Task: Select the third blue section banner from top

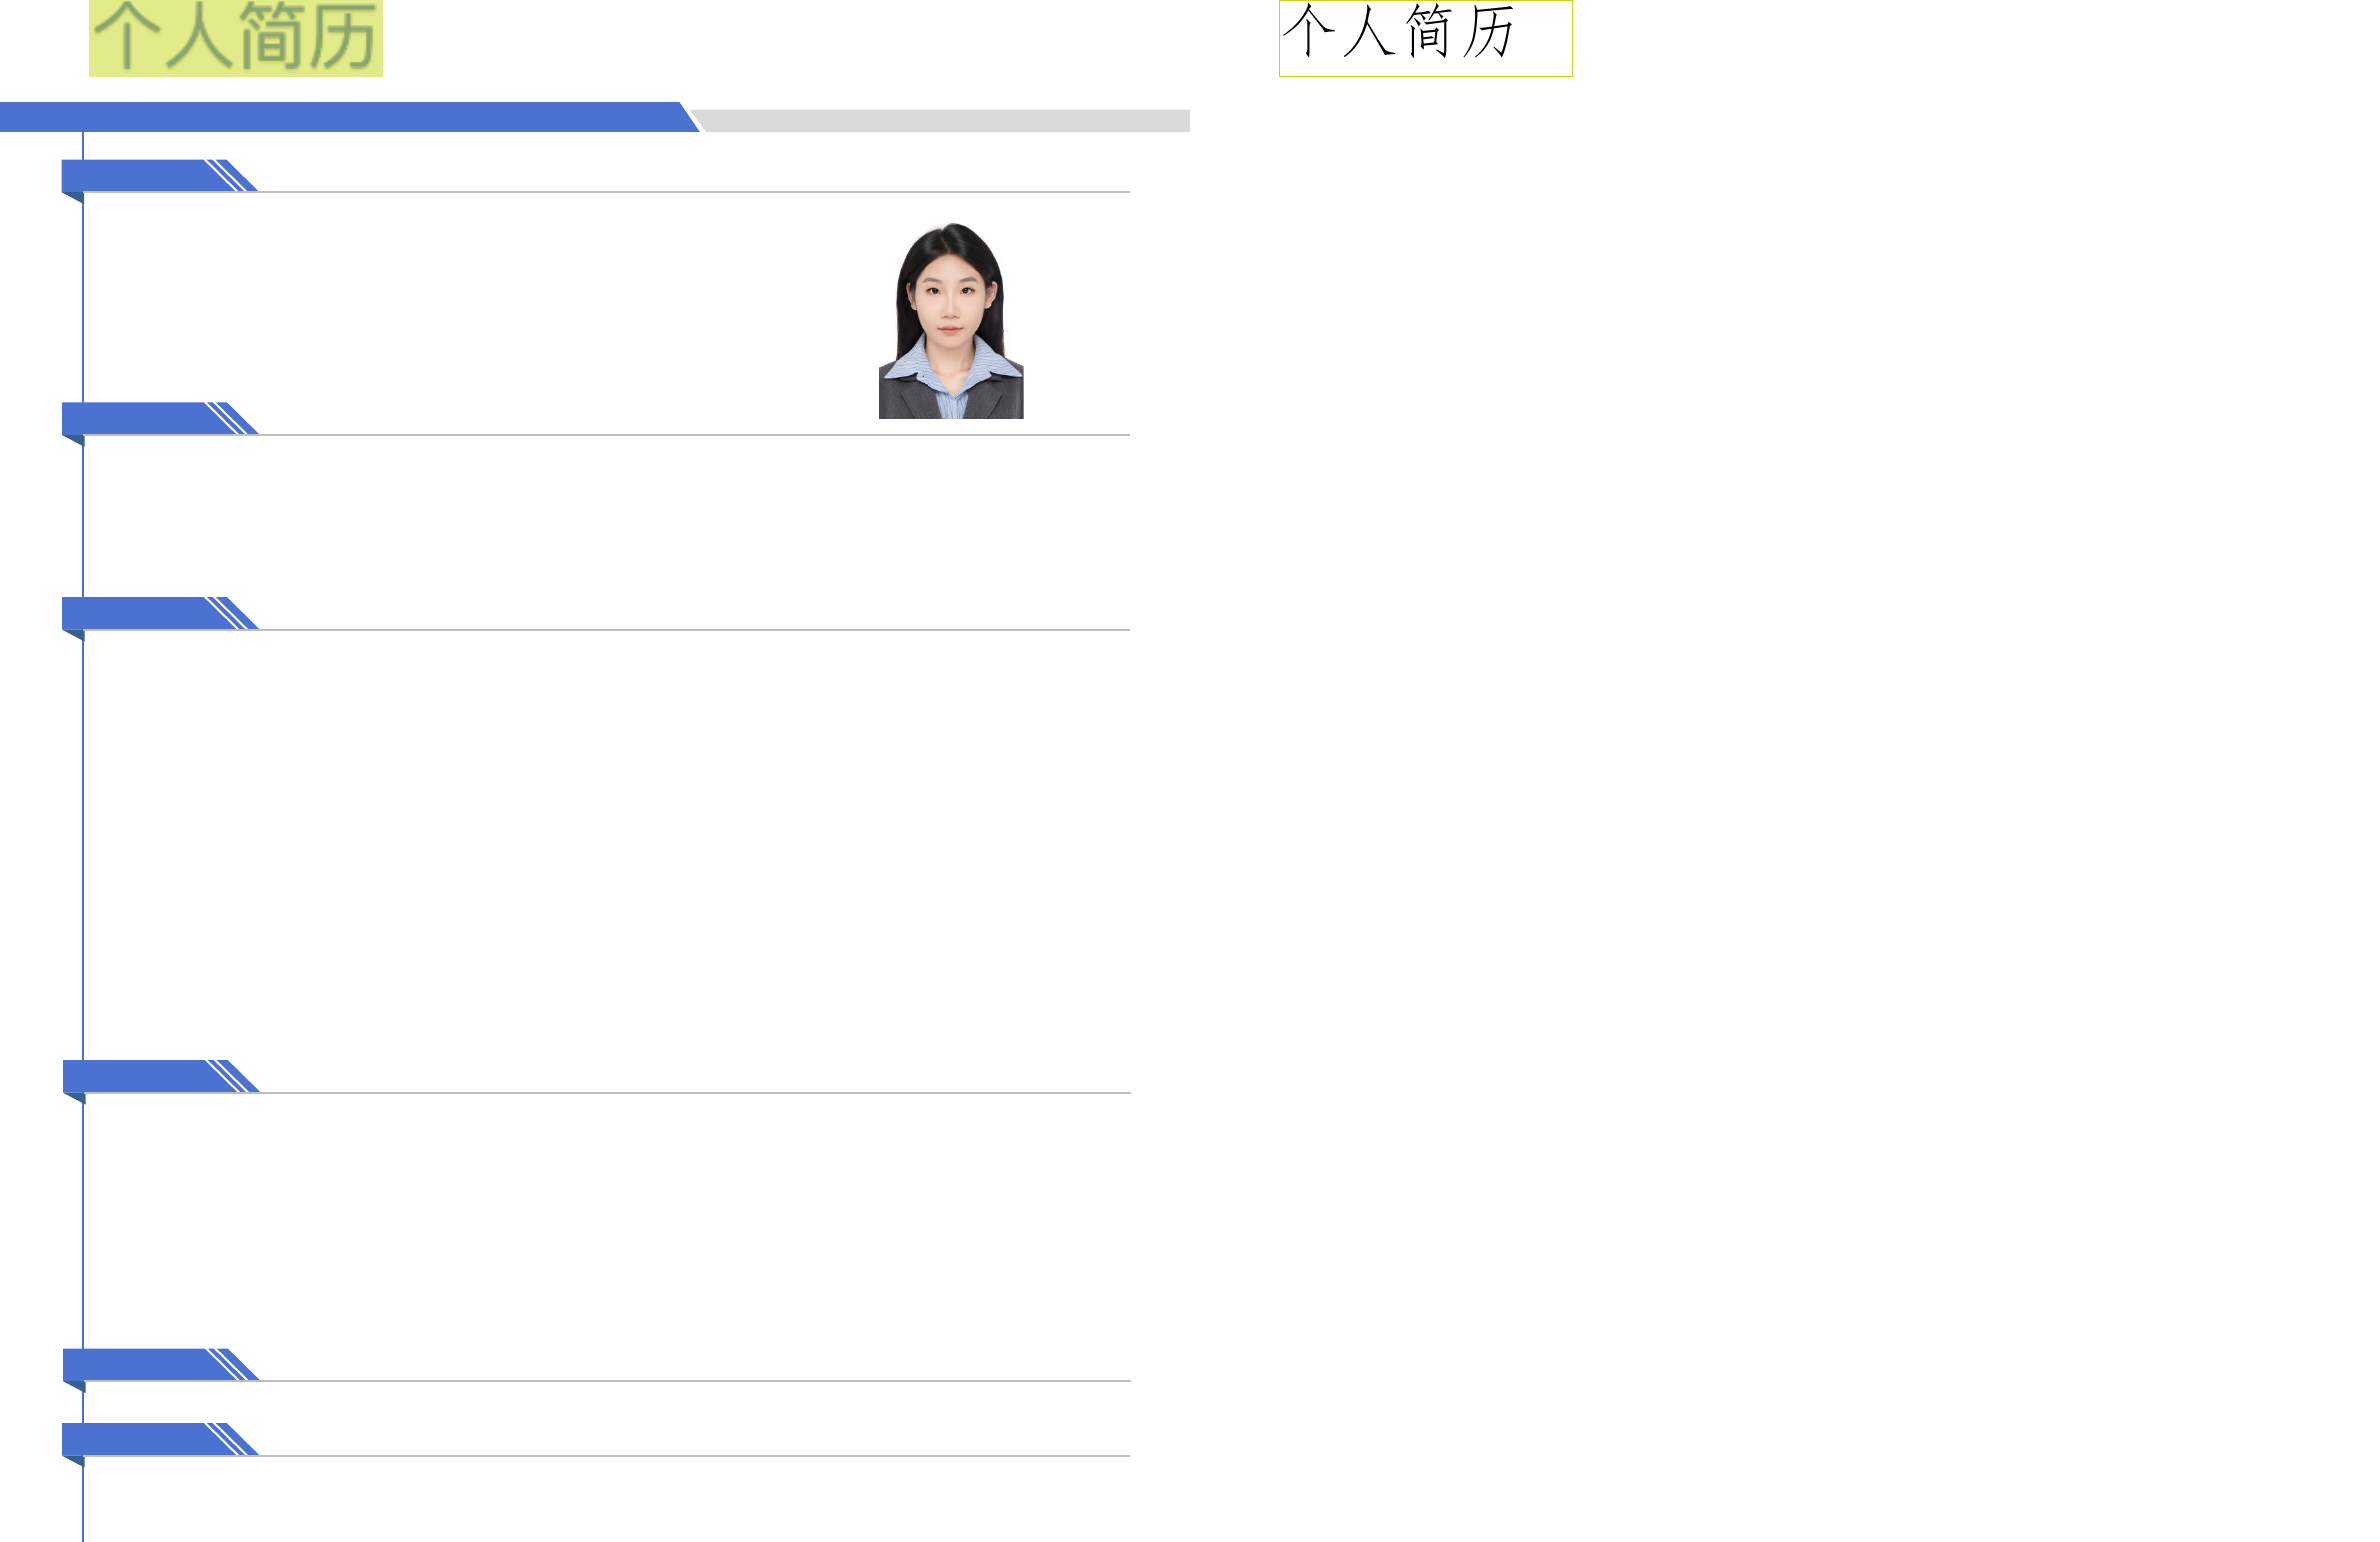Action: tap(140, 613)
